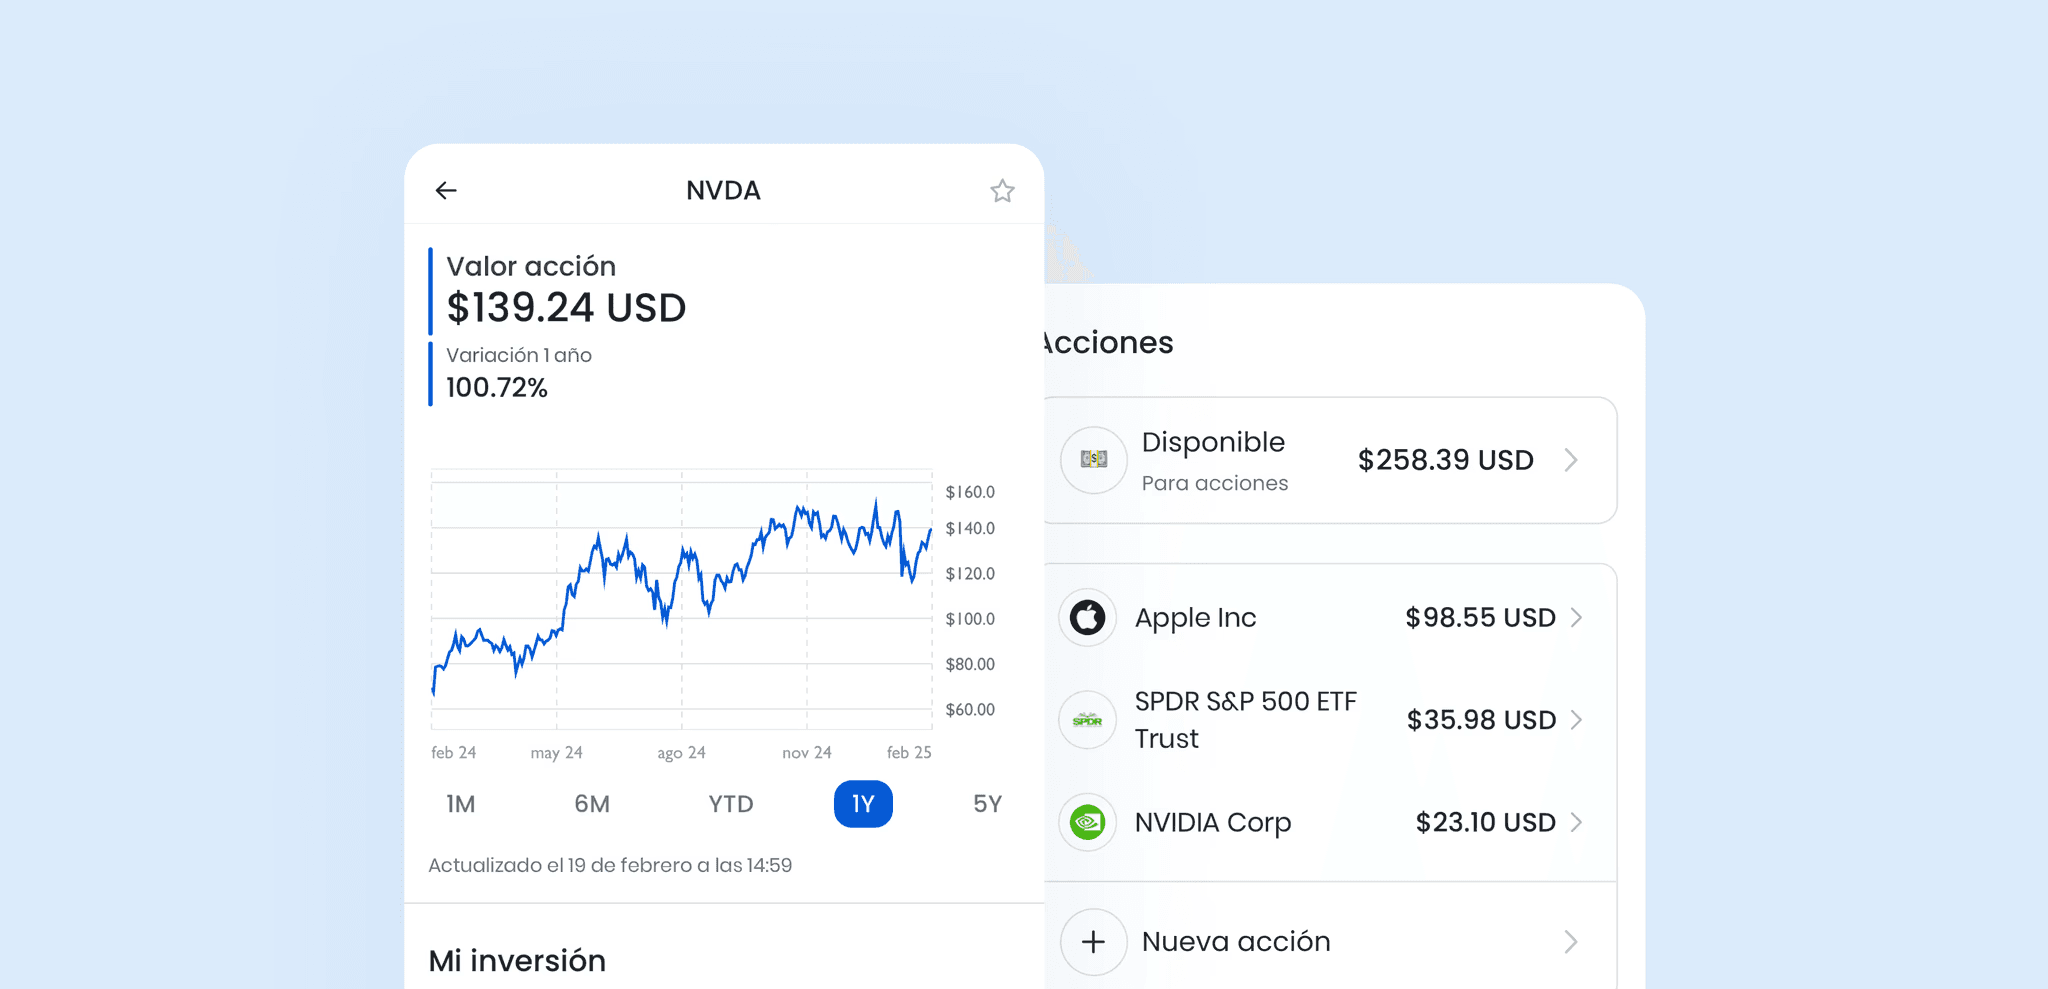Go back using the left arrow icon
2048x989 pixels.
click(446, 190)
